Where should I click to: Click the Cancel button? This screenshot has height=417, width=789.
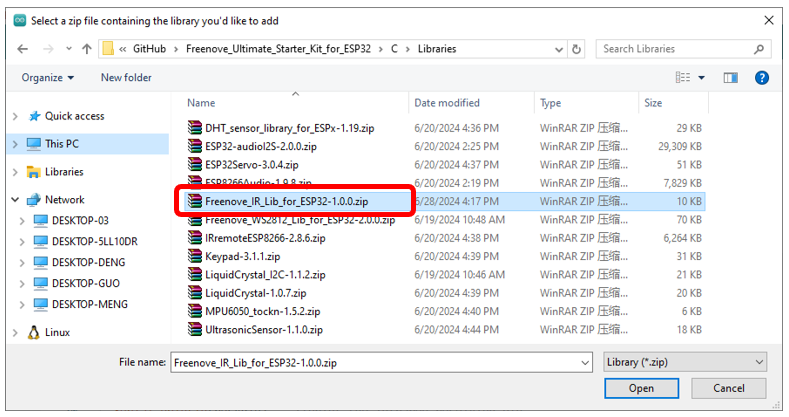[728, 388]
